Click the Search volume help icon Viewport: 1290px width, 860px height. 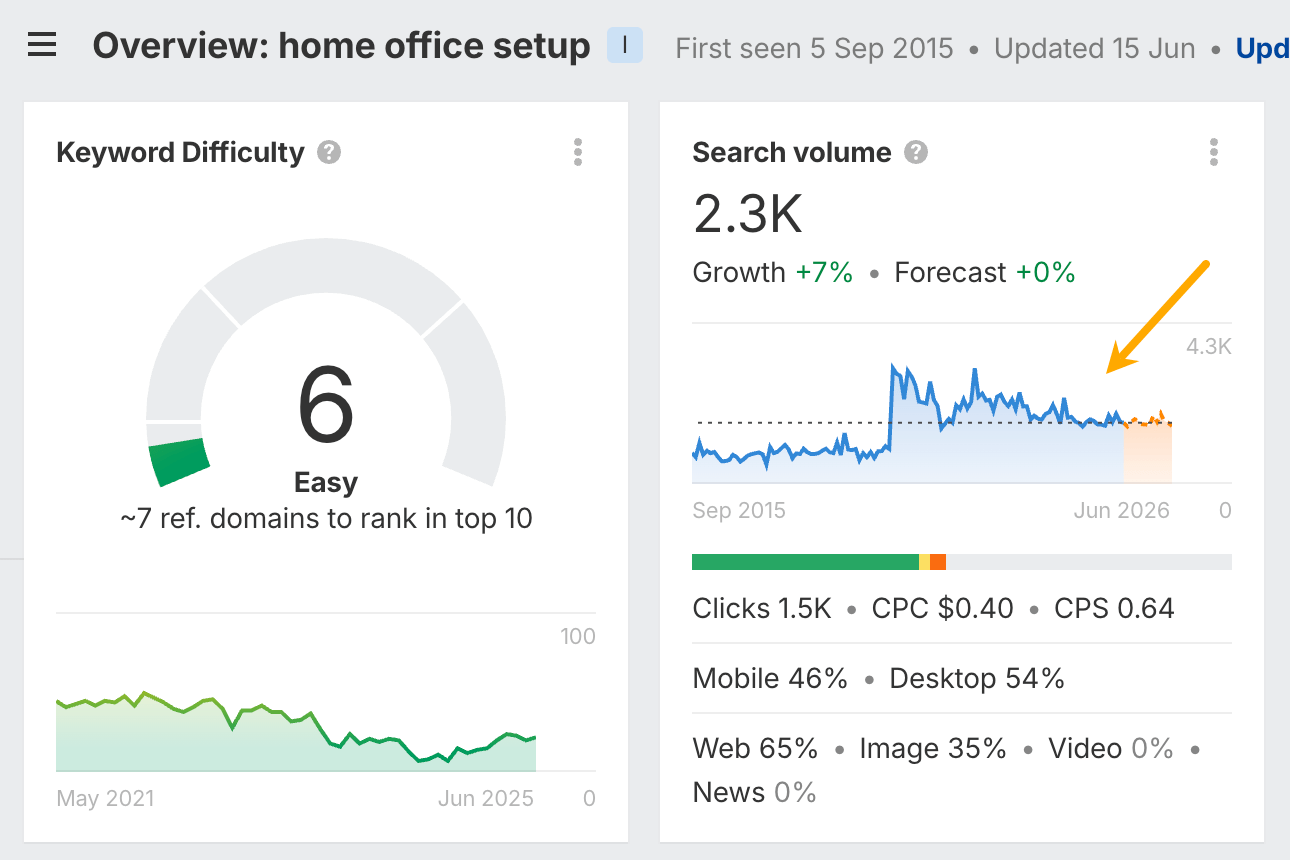click(915, 152)
